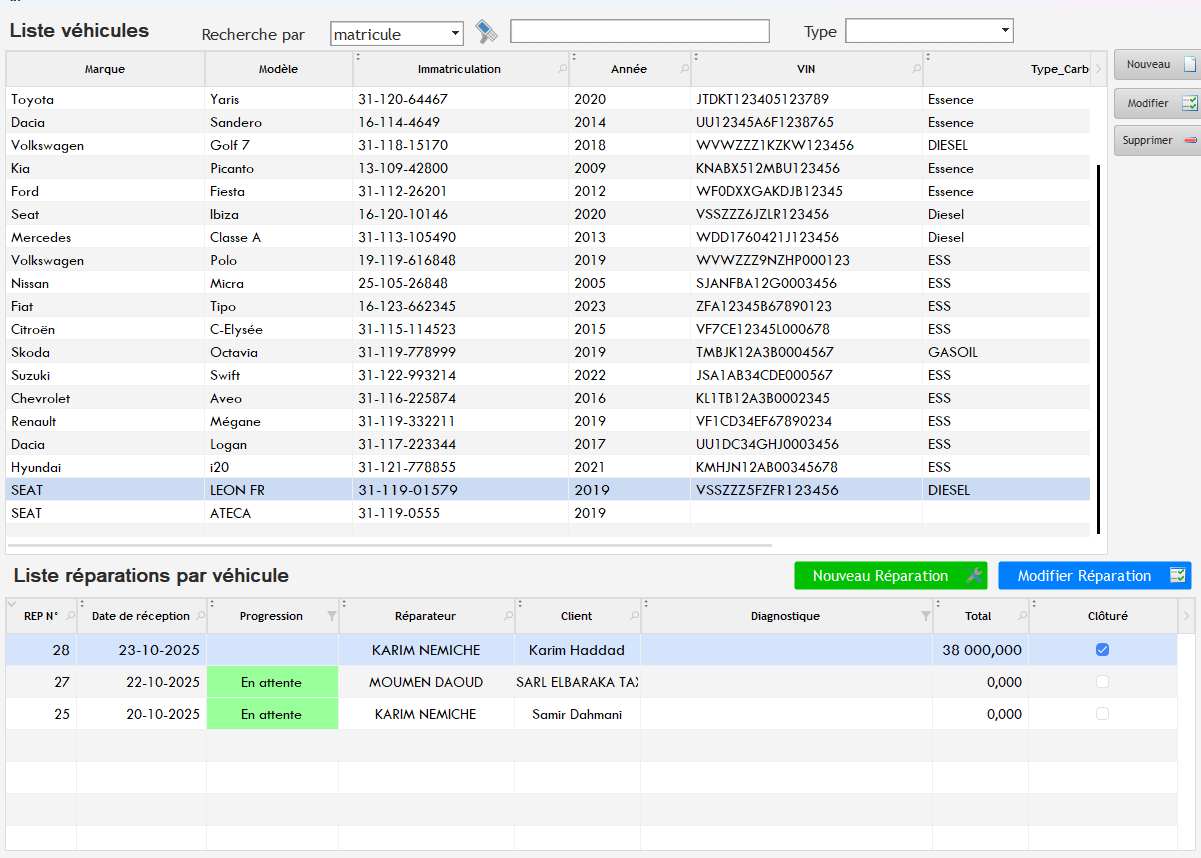
Task: Check the Clôturé box for repair 27
Action: coord(1102,682)
